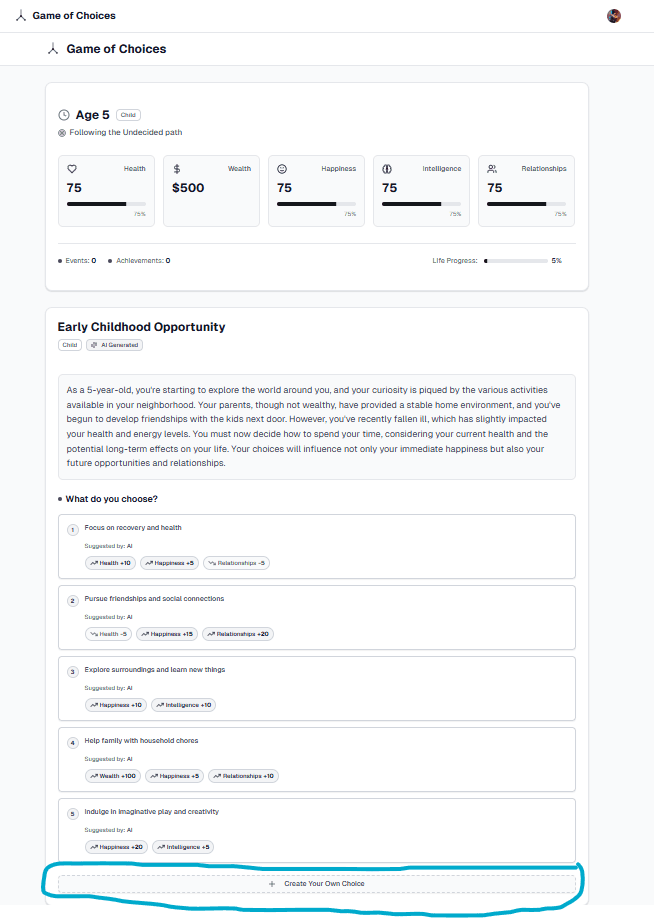Click the dollar Wealth icon
This screenshot has height=918, width=654.
click(x=177, y=169)
